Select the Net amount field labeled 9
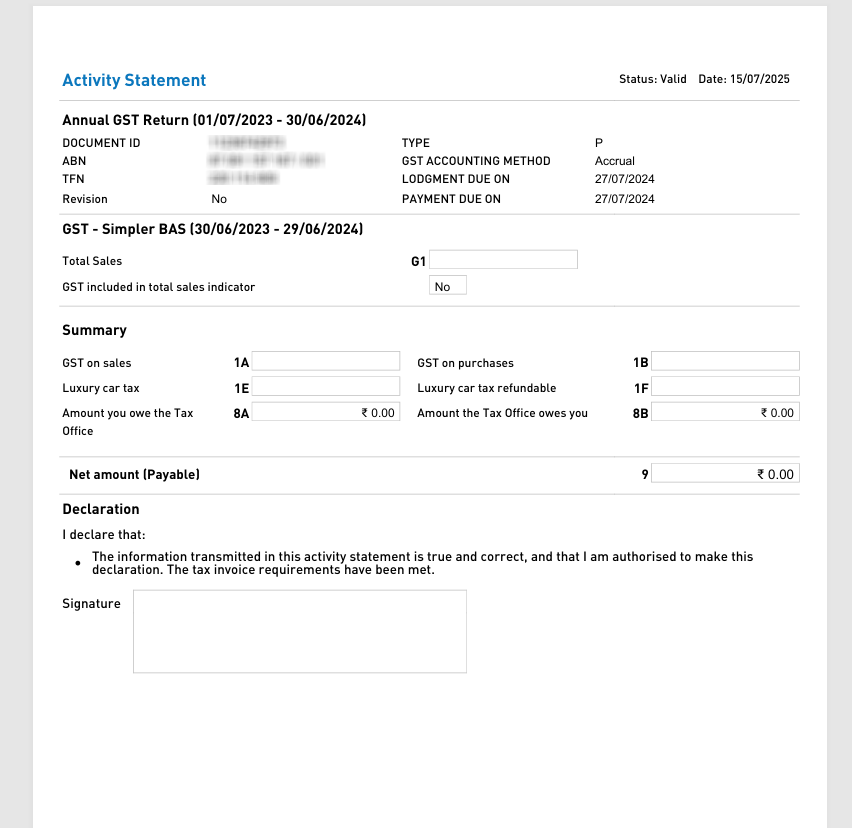The image size is (852, 828). pos(725,474)
